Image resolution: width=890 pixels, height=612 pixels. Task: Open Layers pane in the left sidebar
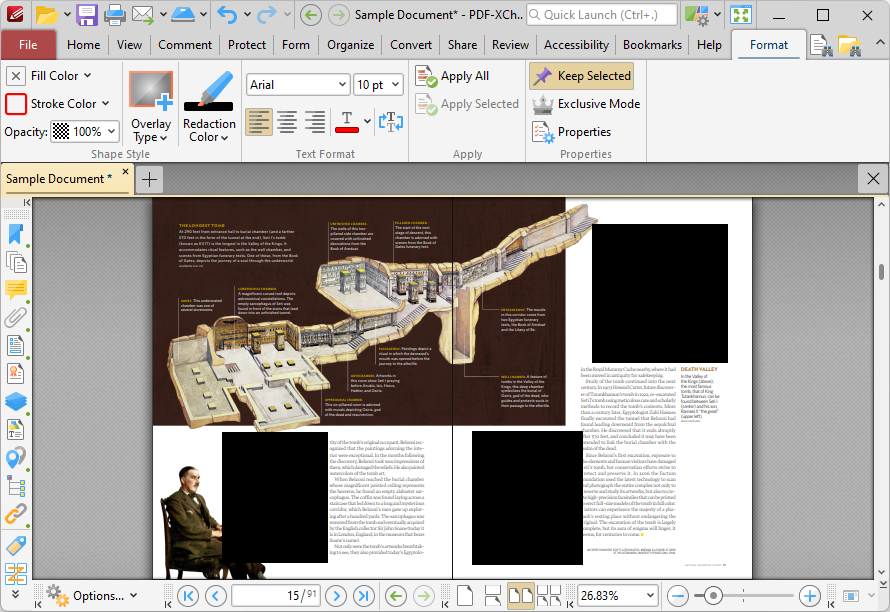16,401
